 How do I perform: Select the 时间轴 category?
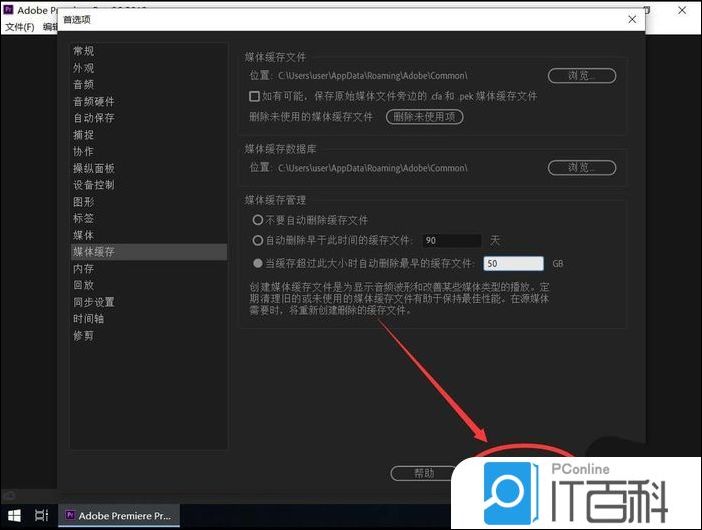click(x=89, y=319)
